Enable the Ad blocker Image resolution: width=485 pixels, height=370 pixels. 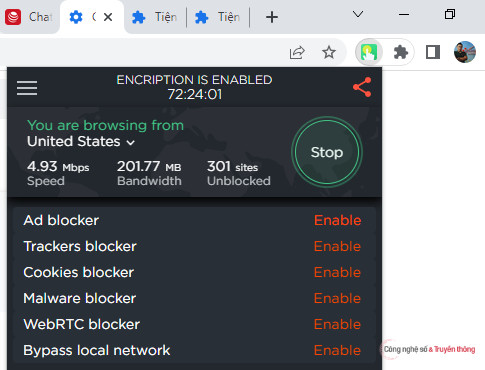[x=337, y=220]
